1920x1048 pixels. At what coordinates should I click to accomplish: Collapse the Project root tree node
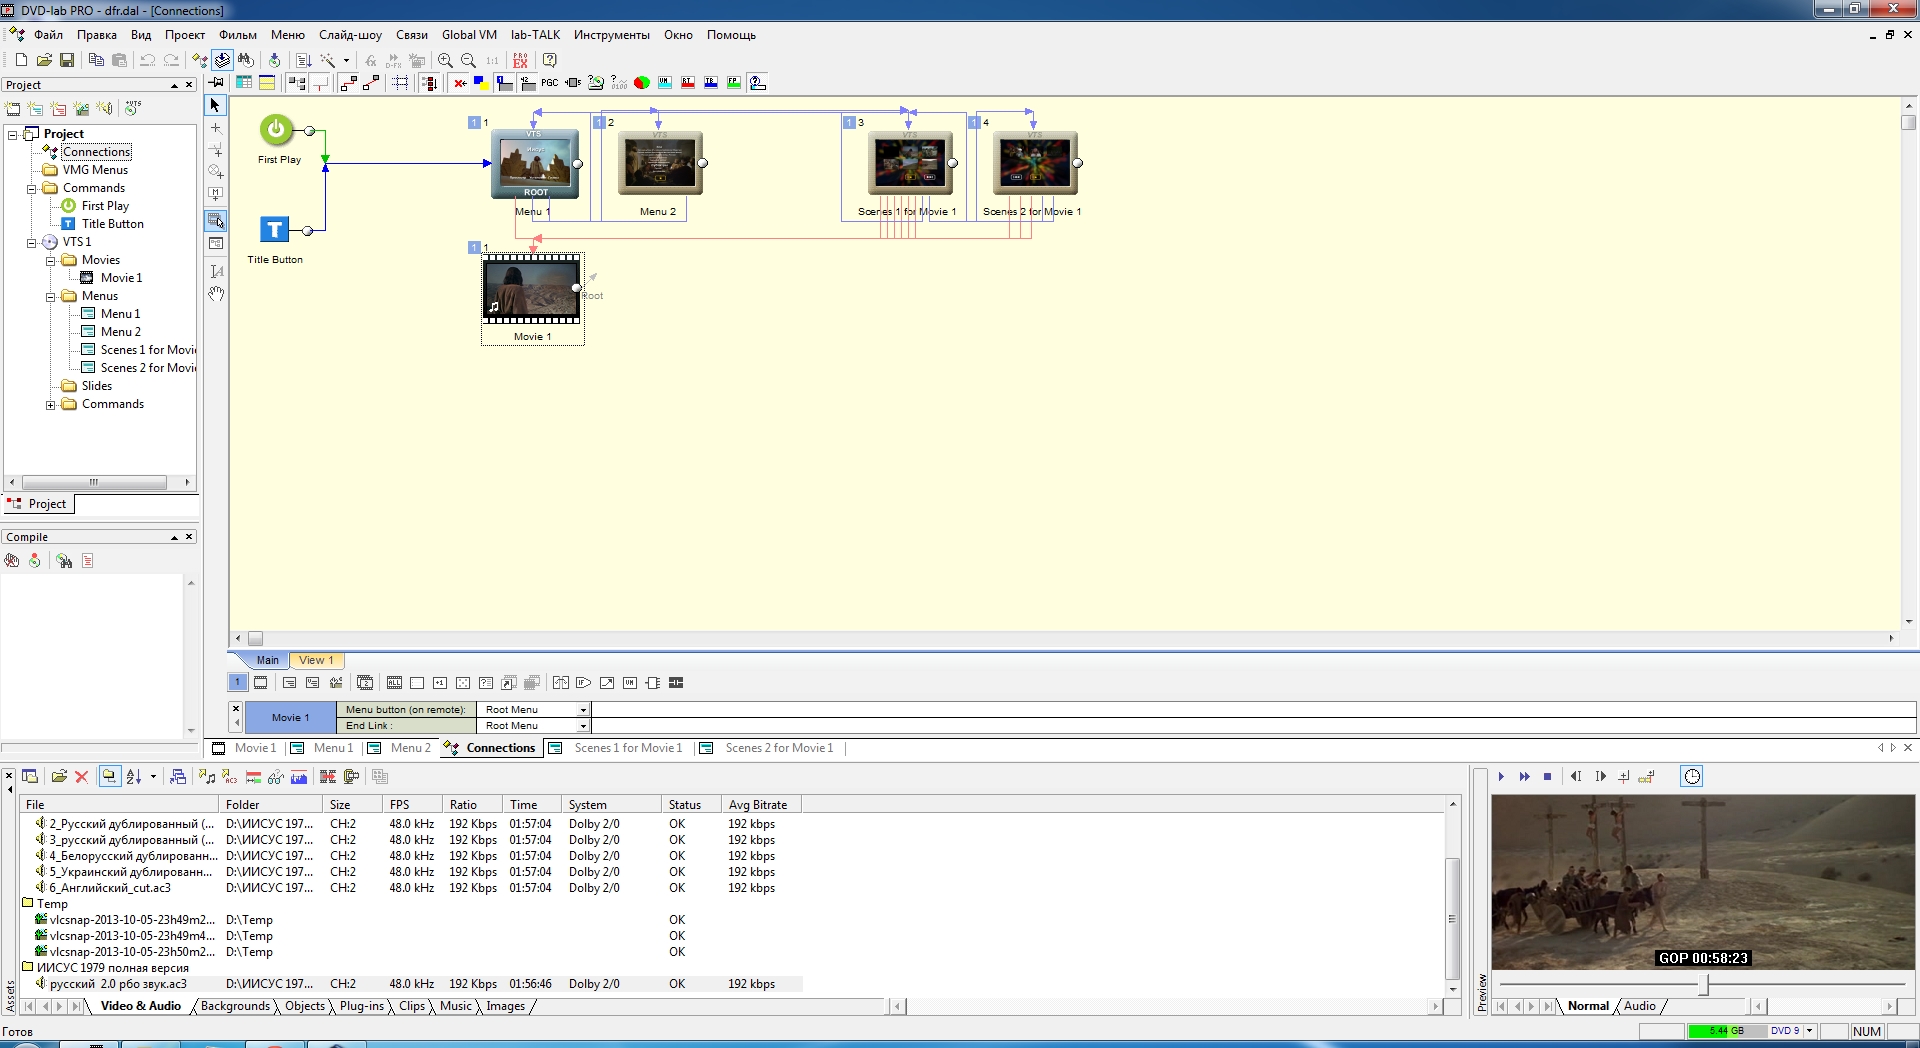[x=13, y=134]
